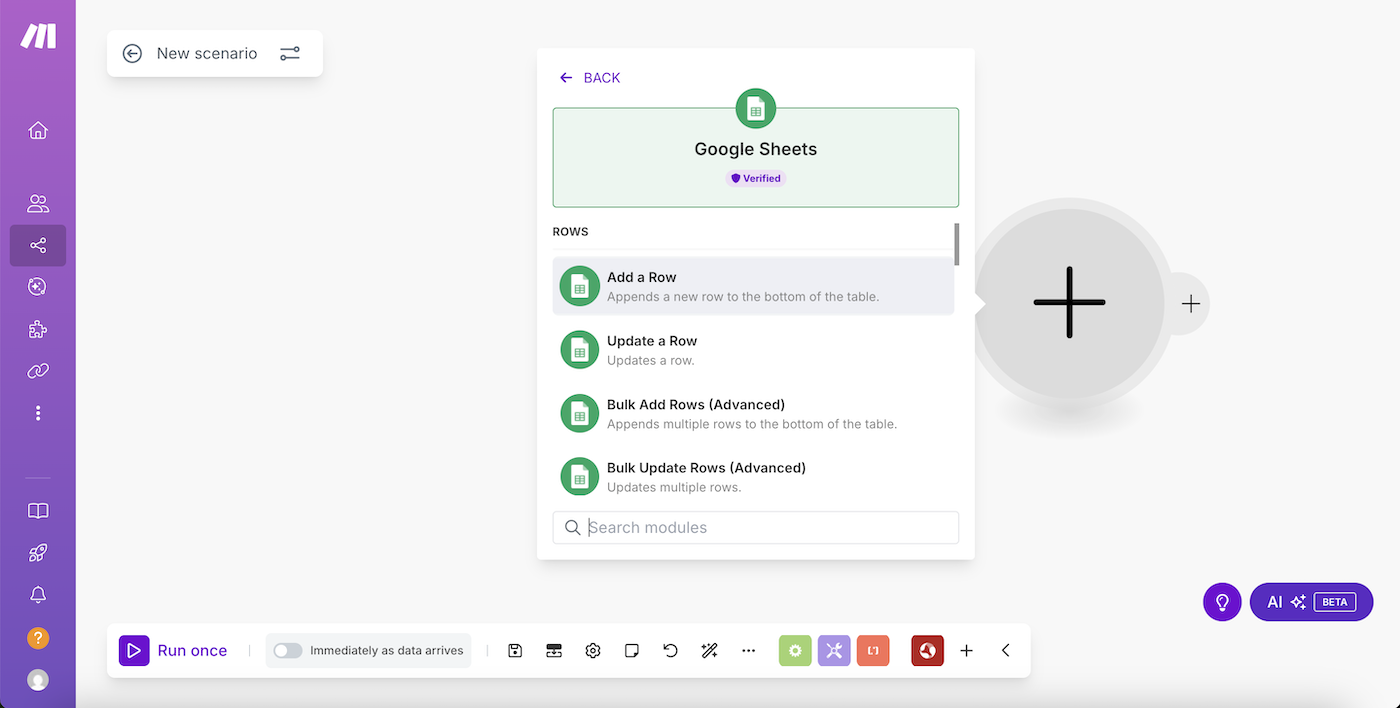1400x708 pixels.
Task: Open notifications via the bell icon
Action: 38,594
